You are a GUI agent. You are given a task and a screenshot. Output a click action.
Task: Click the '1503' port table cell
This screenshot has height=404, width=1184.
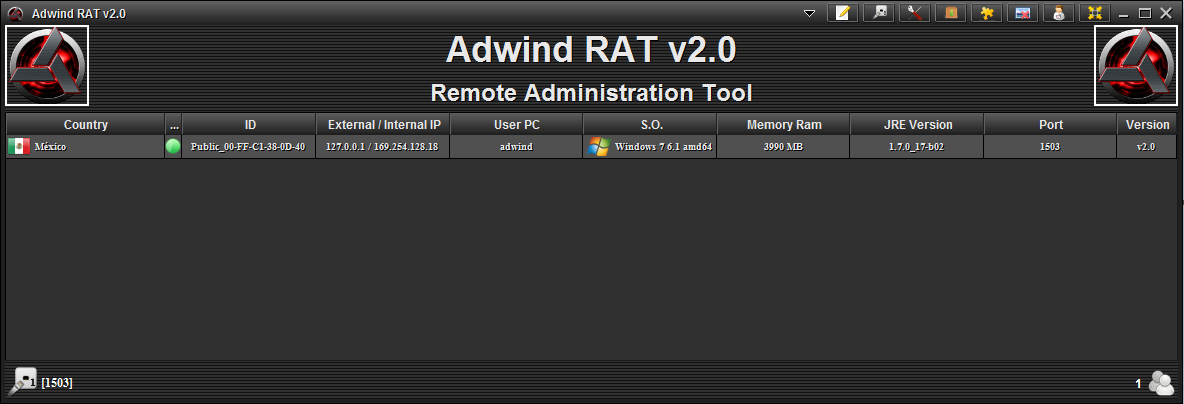1050,146
